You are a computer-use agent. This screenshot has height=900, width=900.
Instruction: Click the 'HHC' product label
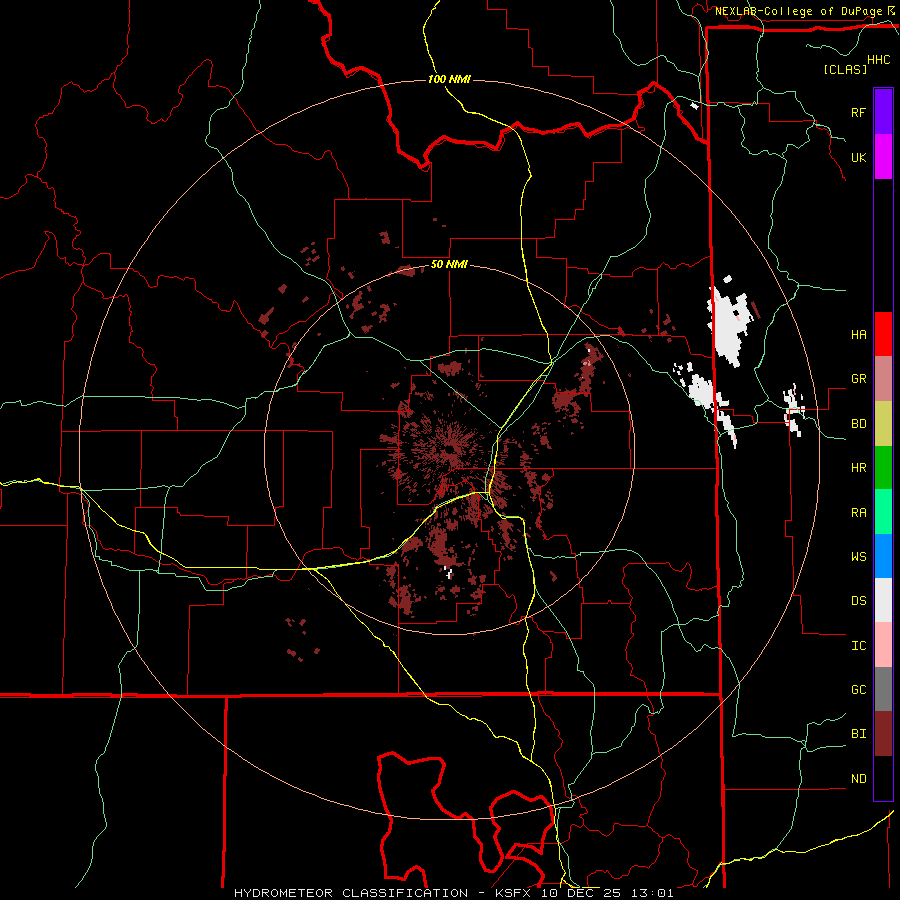point(879,60)
